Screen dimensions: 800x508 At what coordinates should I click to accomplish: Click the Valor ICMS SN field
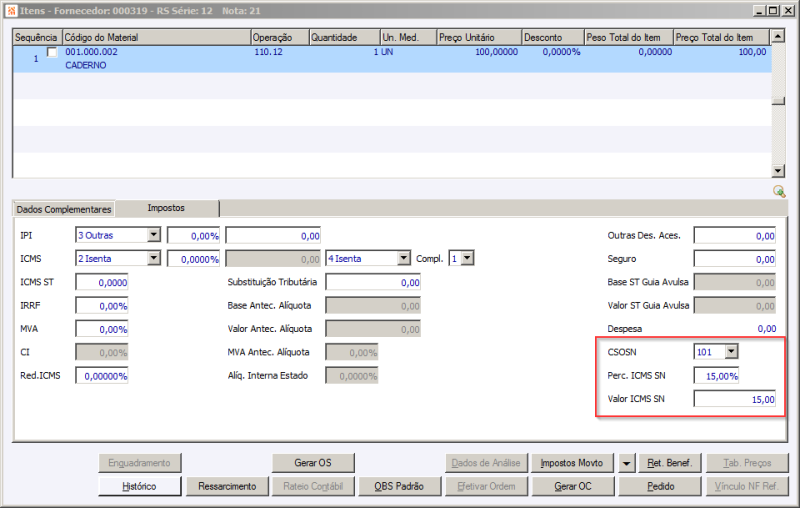tap(735, 399)
